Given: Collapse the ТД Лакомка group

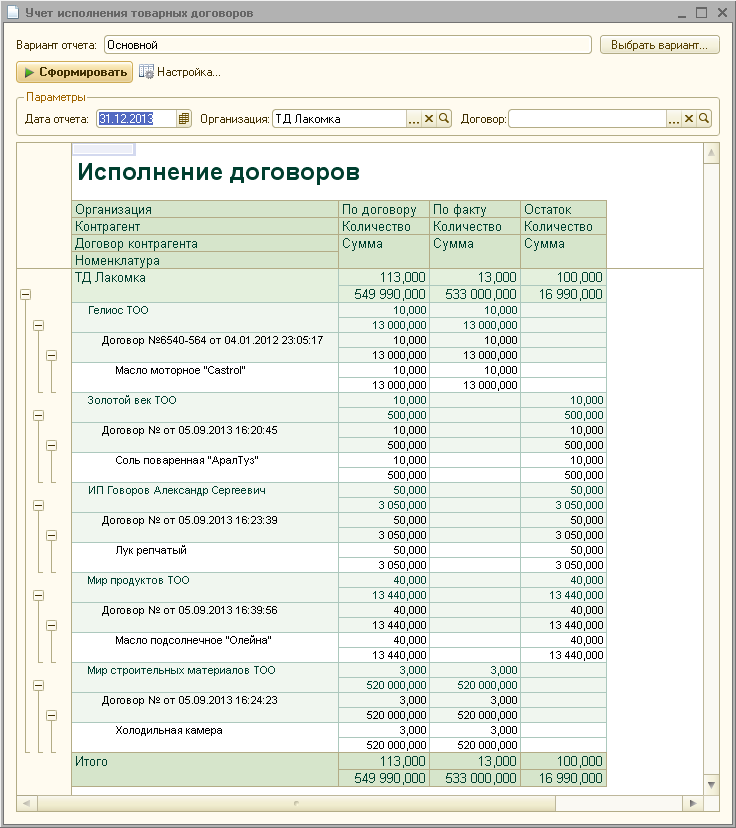Looking at the screenshot, I should pyautogui.click(x=25, y=294).
